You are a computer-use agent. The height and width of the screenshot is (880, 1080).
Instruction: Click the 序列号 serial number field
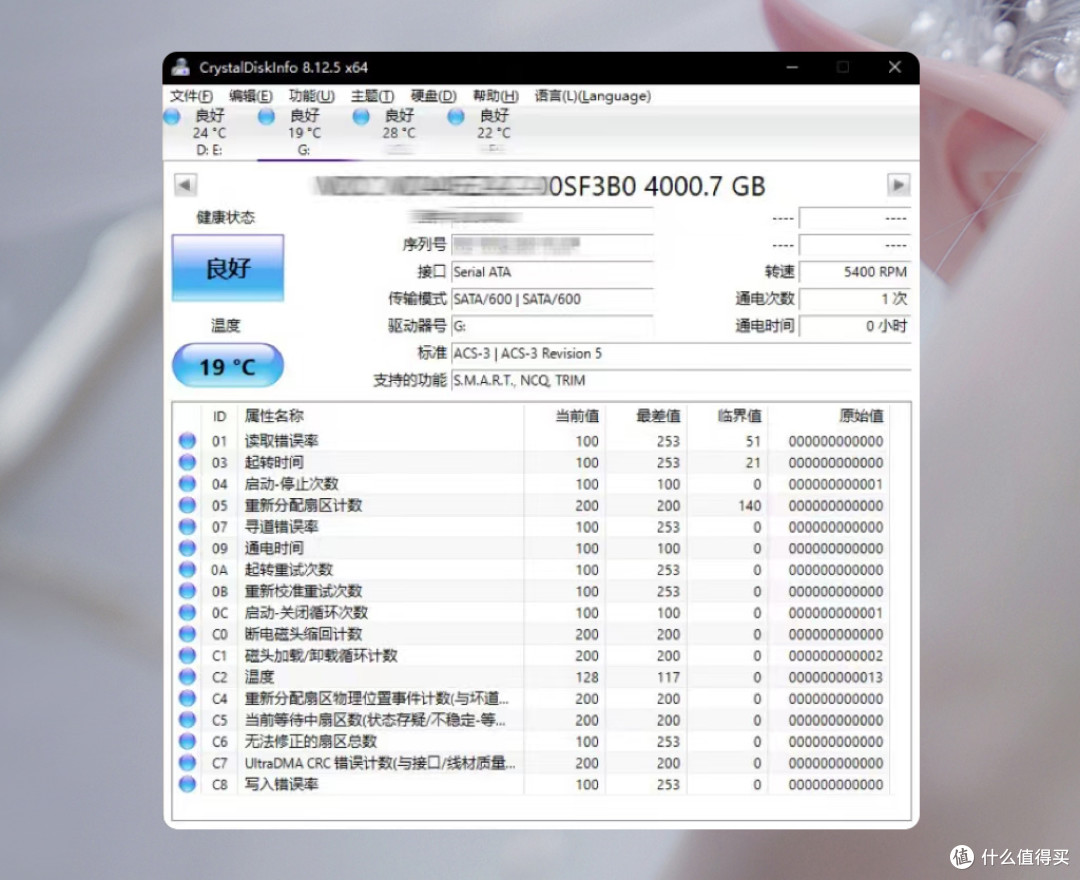click(x=552, y=244)
